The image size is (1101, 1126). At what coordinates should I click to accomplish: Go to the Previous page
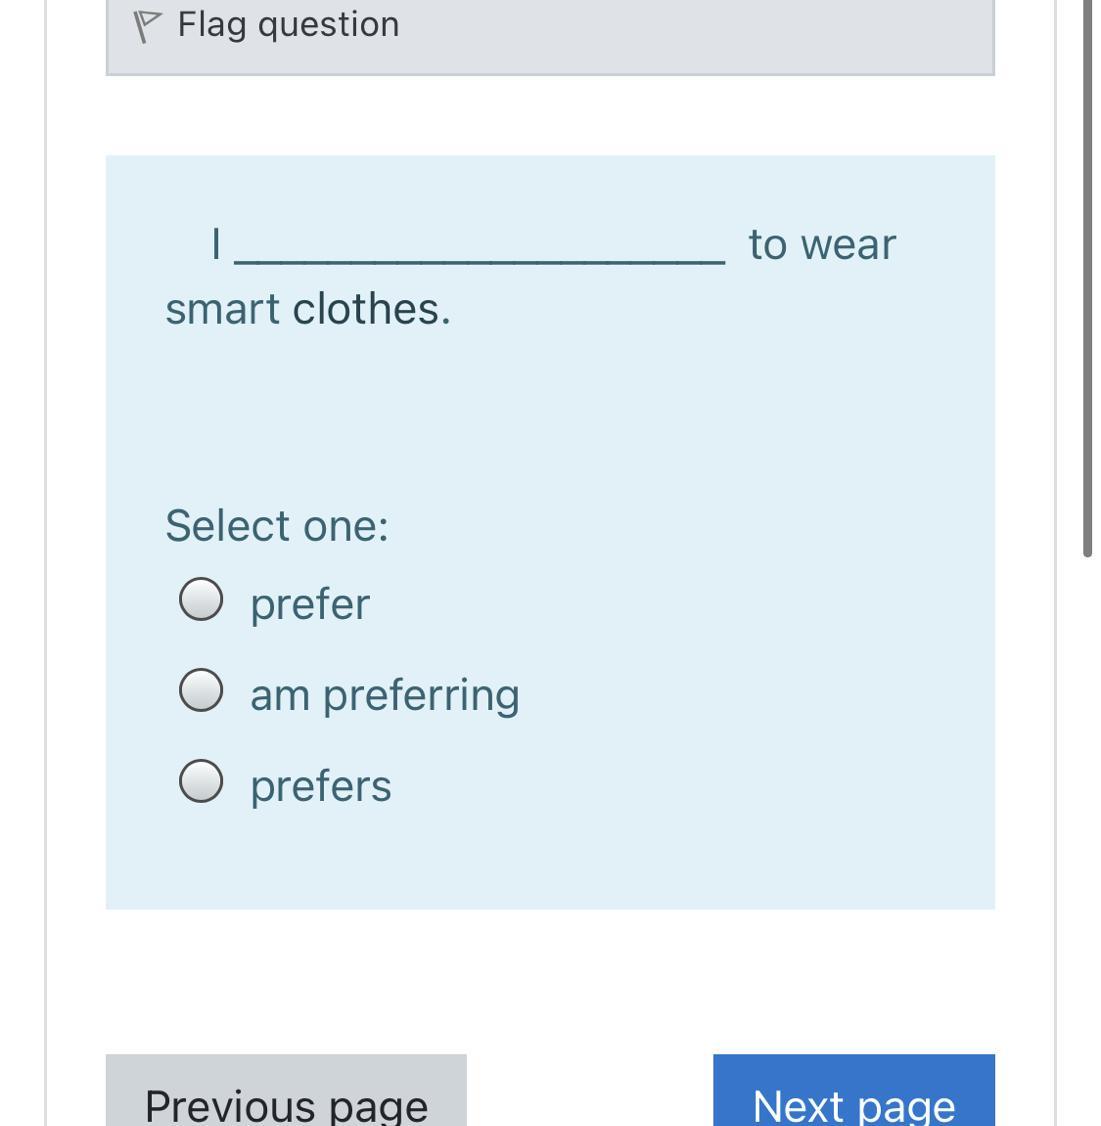click(x=286, y=1090)
